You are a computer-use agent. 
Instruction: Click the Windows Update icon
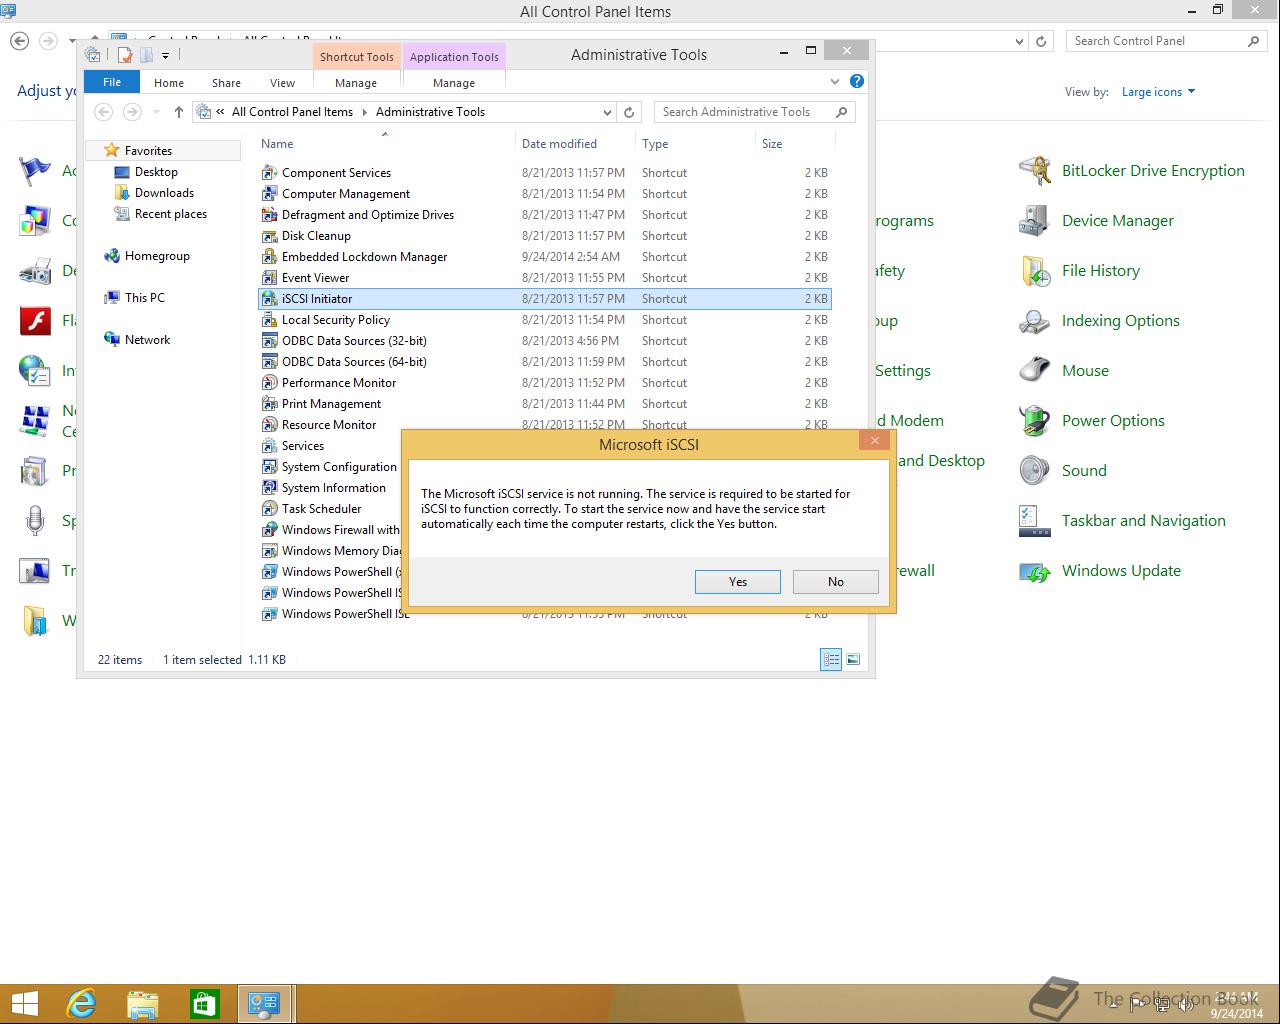click(x=1035, y=571)
